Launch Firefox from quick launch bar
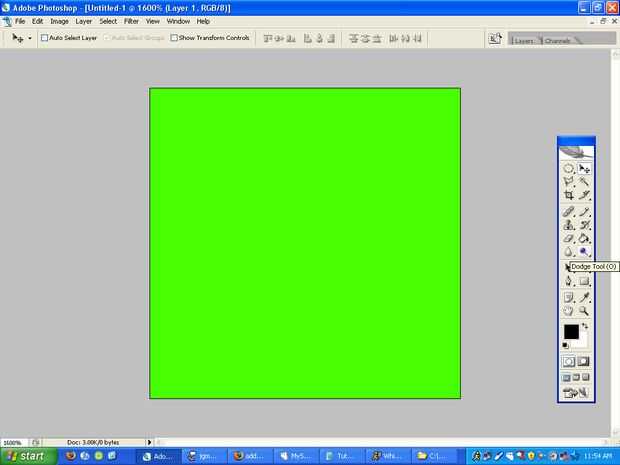This screenshot has width=620, height=465. click(x=71, y=456)
